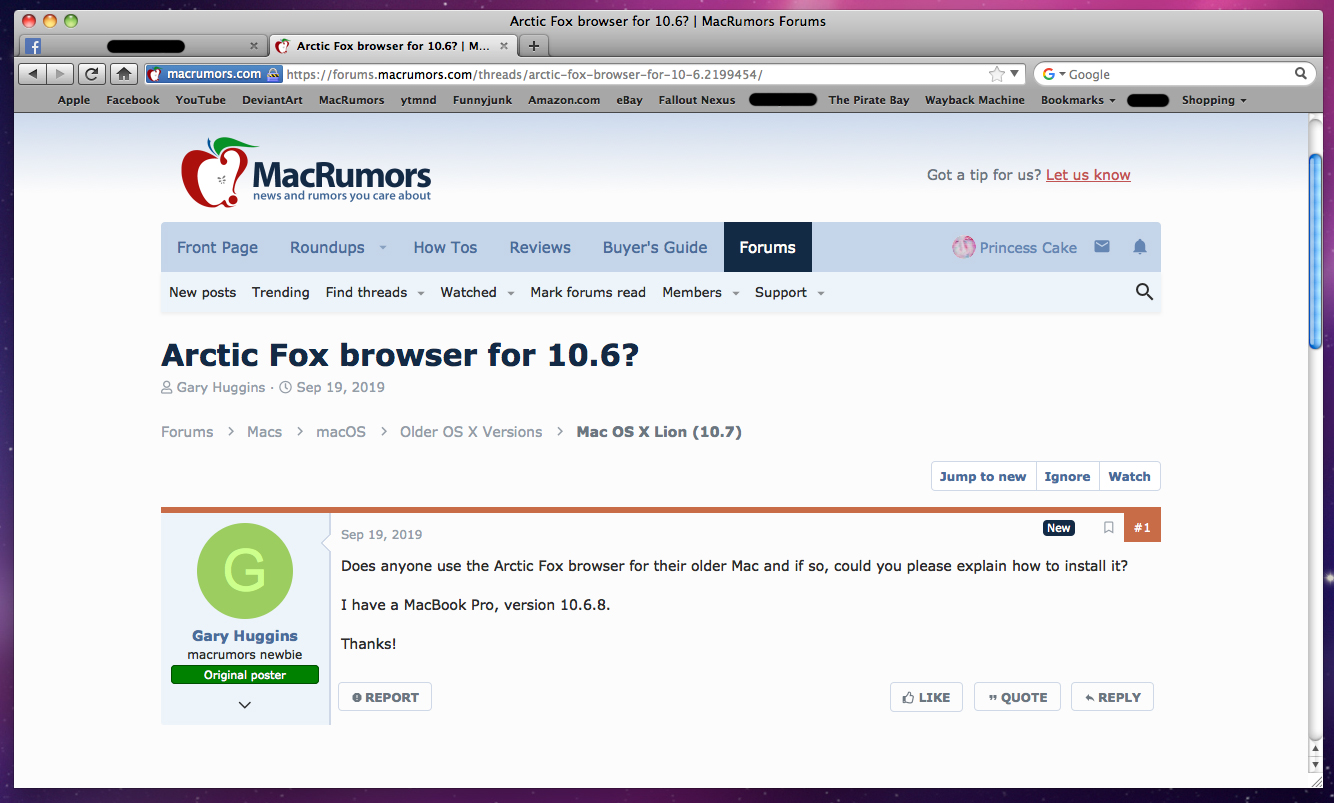Image resolution: width=1334 pixels, height=803 pixels.
Task: Bookmark post #1 with bookmark icon
Action: pyautogui.click(x=1108, y=528)
